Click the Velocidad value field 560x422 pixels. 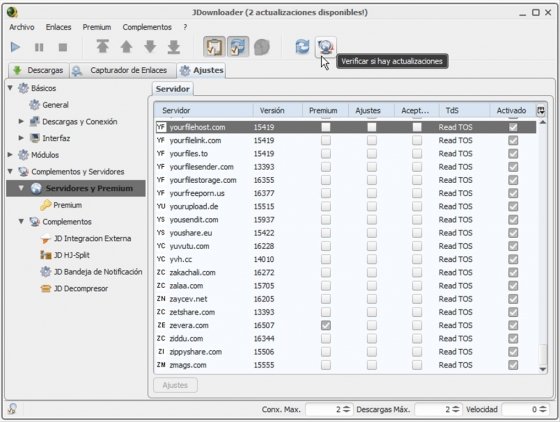click(x=520, y=410)
